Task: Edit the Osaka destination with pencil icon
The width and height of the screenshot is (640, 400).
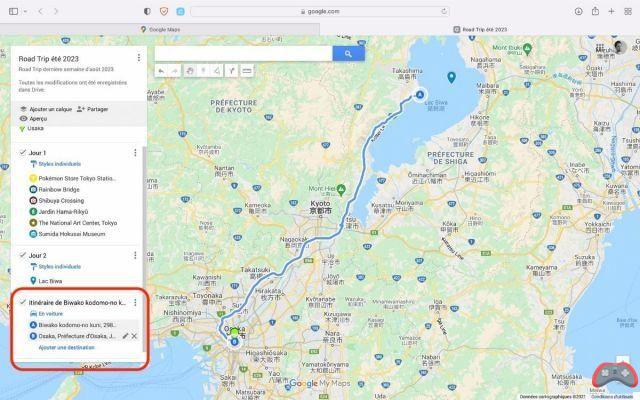Action: point(125,336)
